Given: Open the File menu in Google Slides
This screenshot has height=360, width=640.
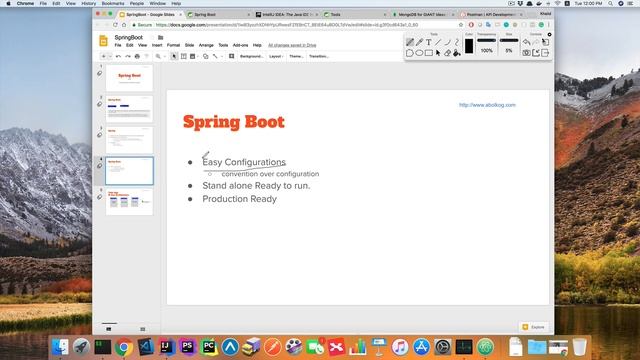Looking at the screenshot, I should tap(118, 45).
